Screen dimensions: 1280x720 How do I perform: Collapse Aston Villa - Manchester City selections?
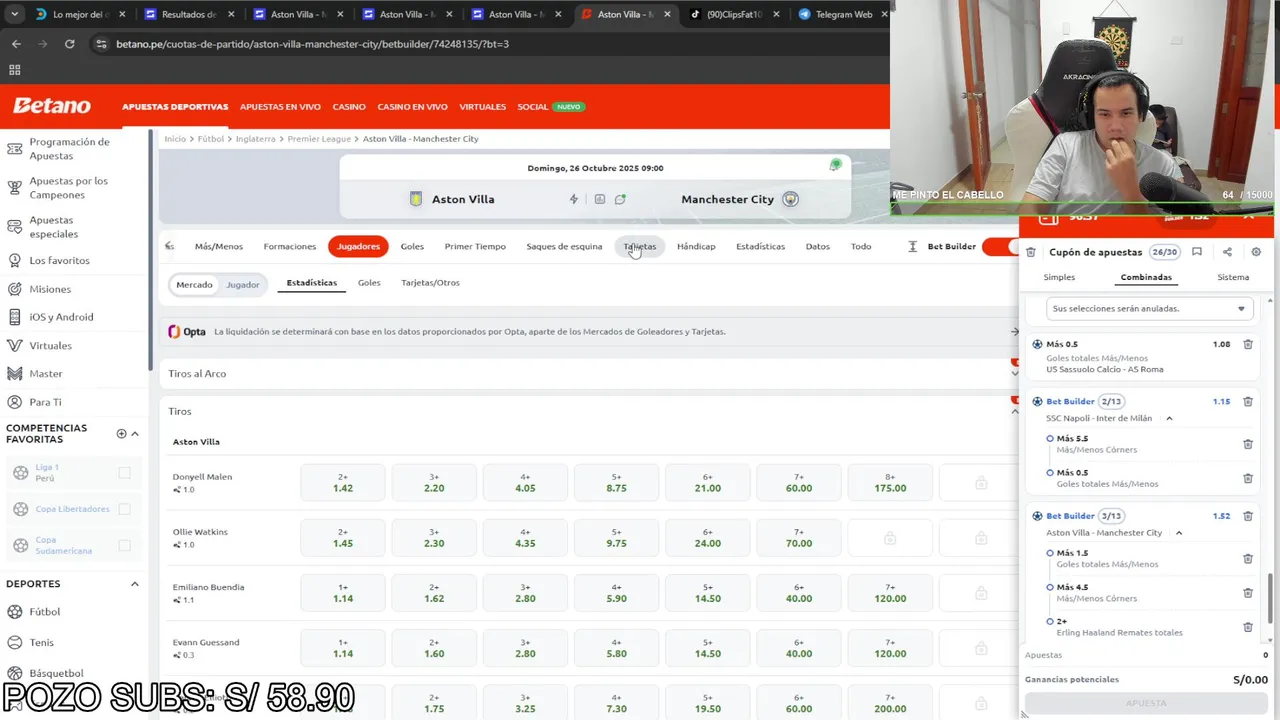tap(1179, 533)
